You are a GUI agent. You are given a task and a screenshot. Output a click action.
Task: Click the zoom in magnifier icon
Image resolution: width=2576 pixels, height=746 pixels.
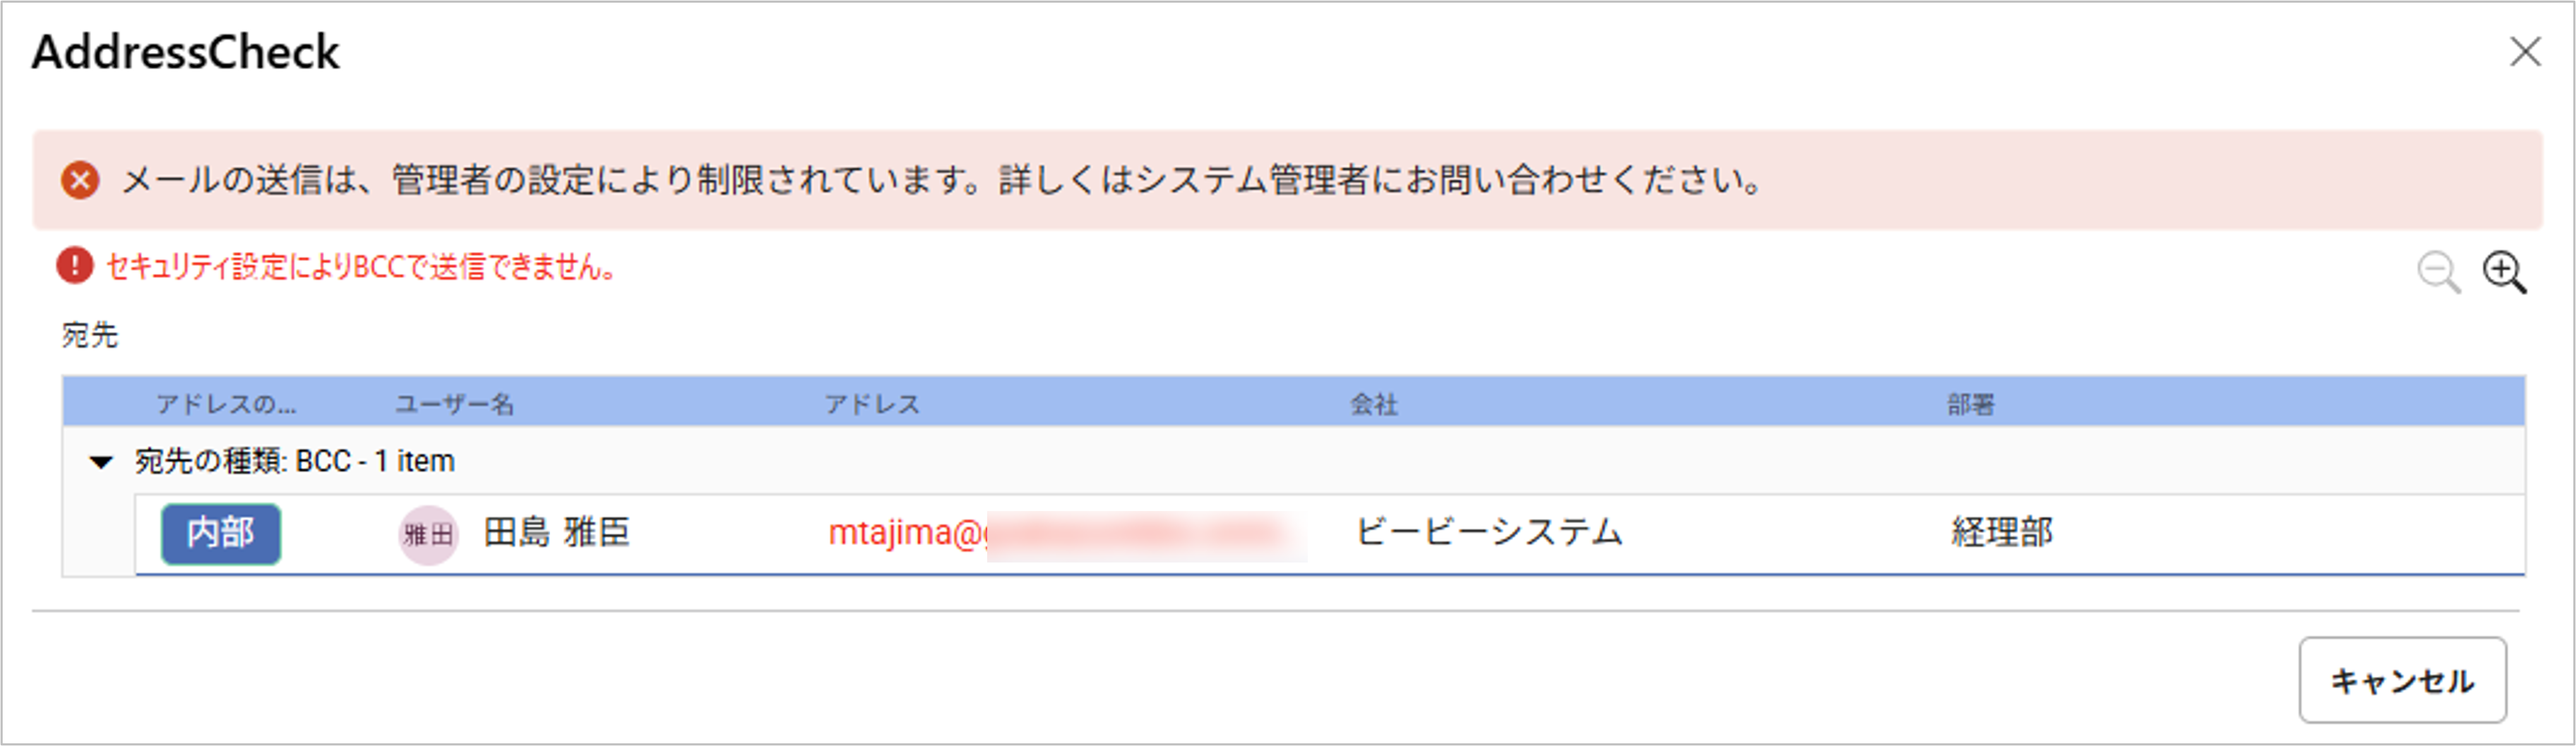pyautogui.click(x=2503, y=272)
